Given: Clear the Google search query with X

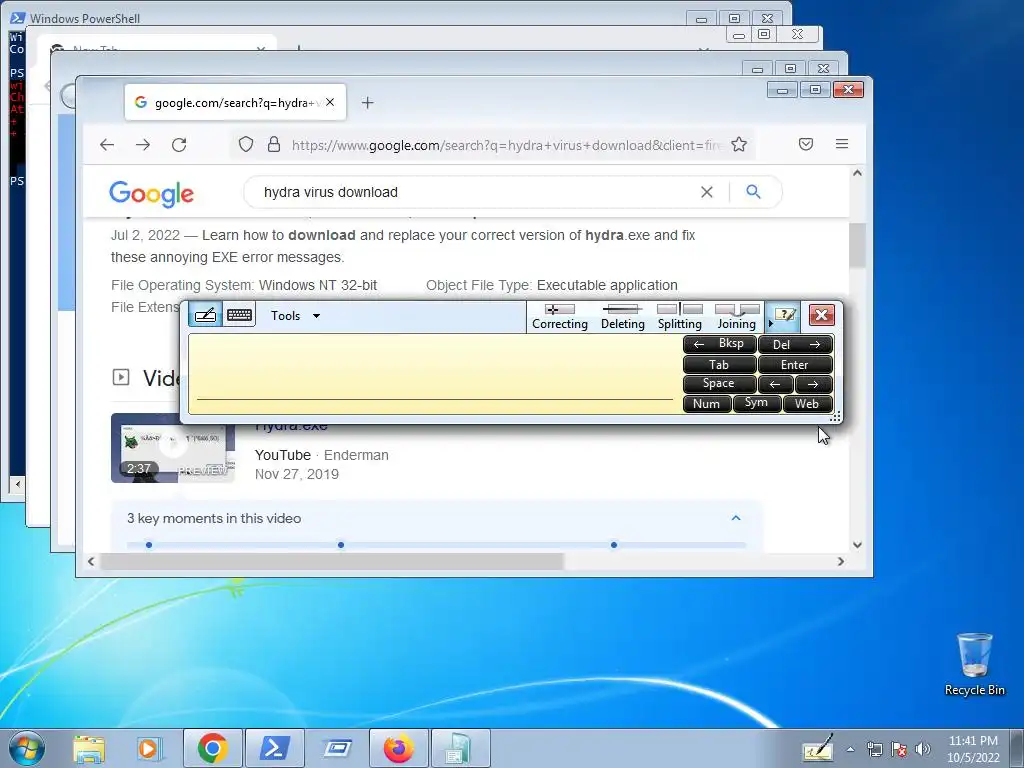Looking at the screenshot, I should pyautogui.click(x=707, y=192).
